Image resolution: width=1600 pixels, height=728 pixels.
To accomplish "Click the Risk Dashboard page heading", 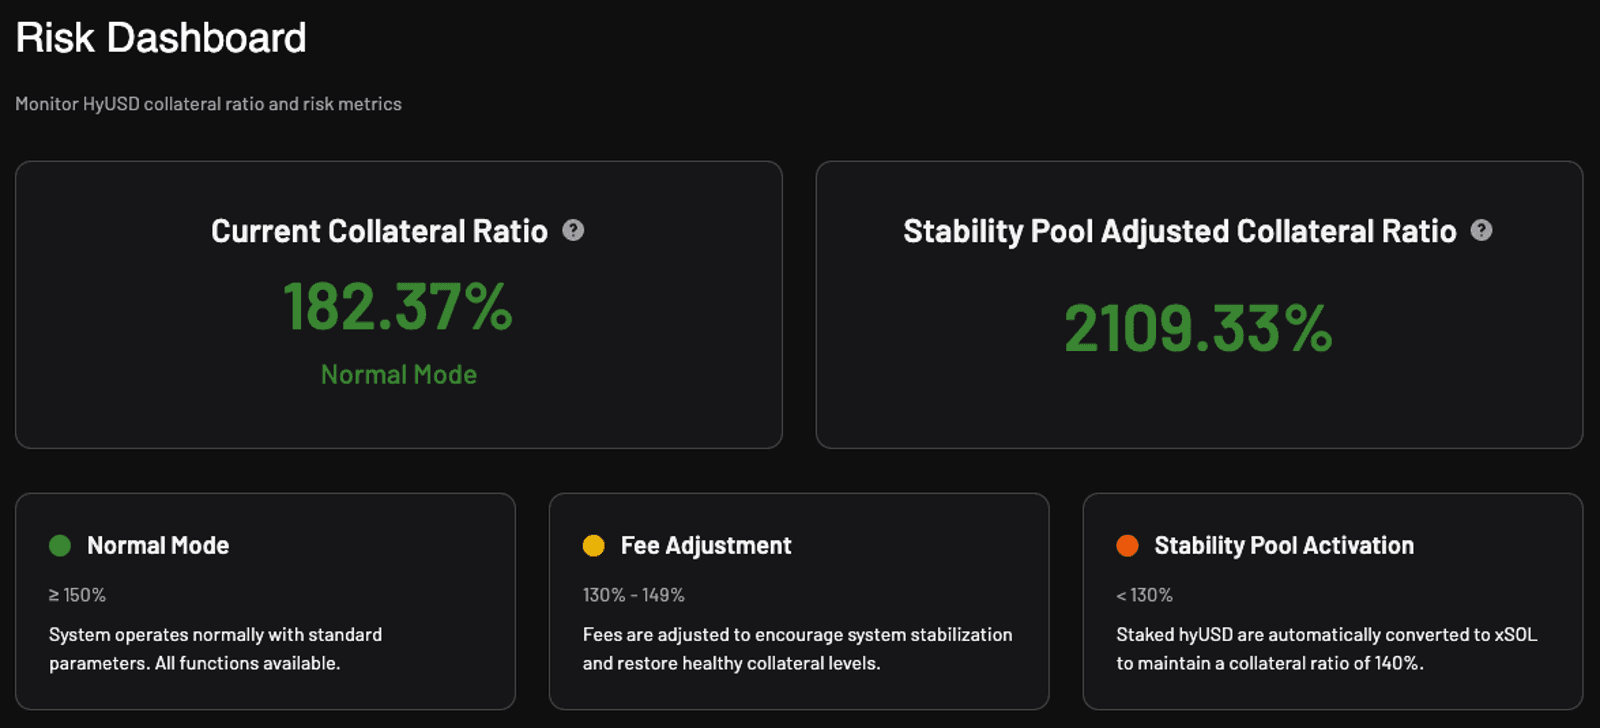I will pyautogui.click(x=161, y=38).
